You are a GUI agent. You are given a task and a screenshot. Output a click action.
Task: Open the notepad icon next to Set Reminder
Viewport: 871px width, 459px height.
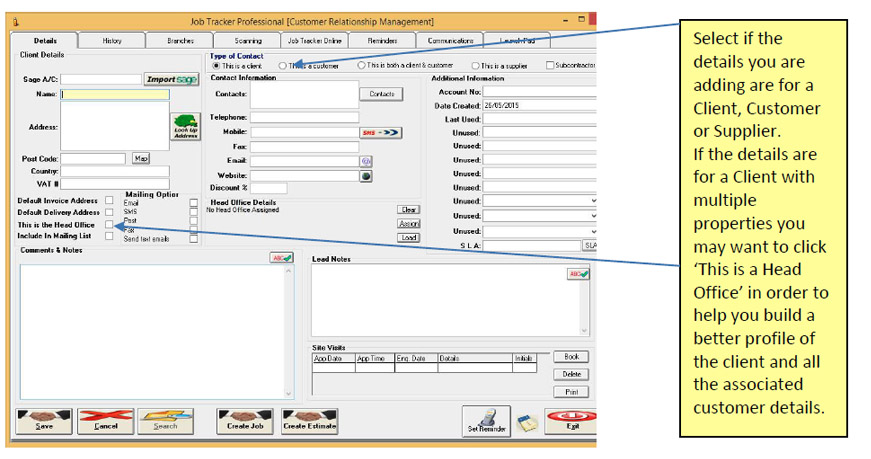(x=527, y=423)
